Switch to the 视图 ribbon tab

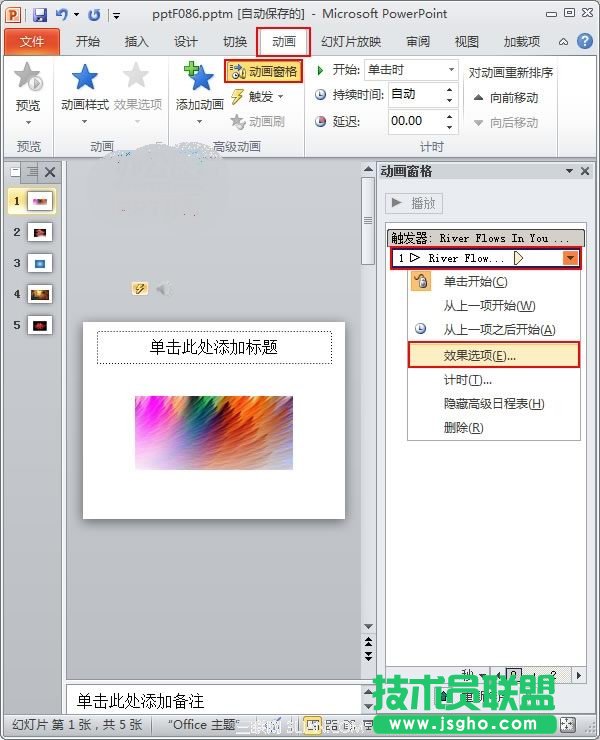pyautogui.click(x=466, y=42)
